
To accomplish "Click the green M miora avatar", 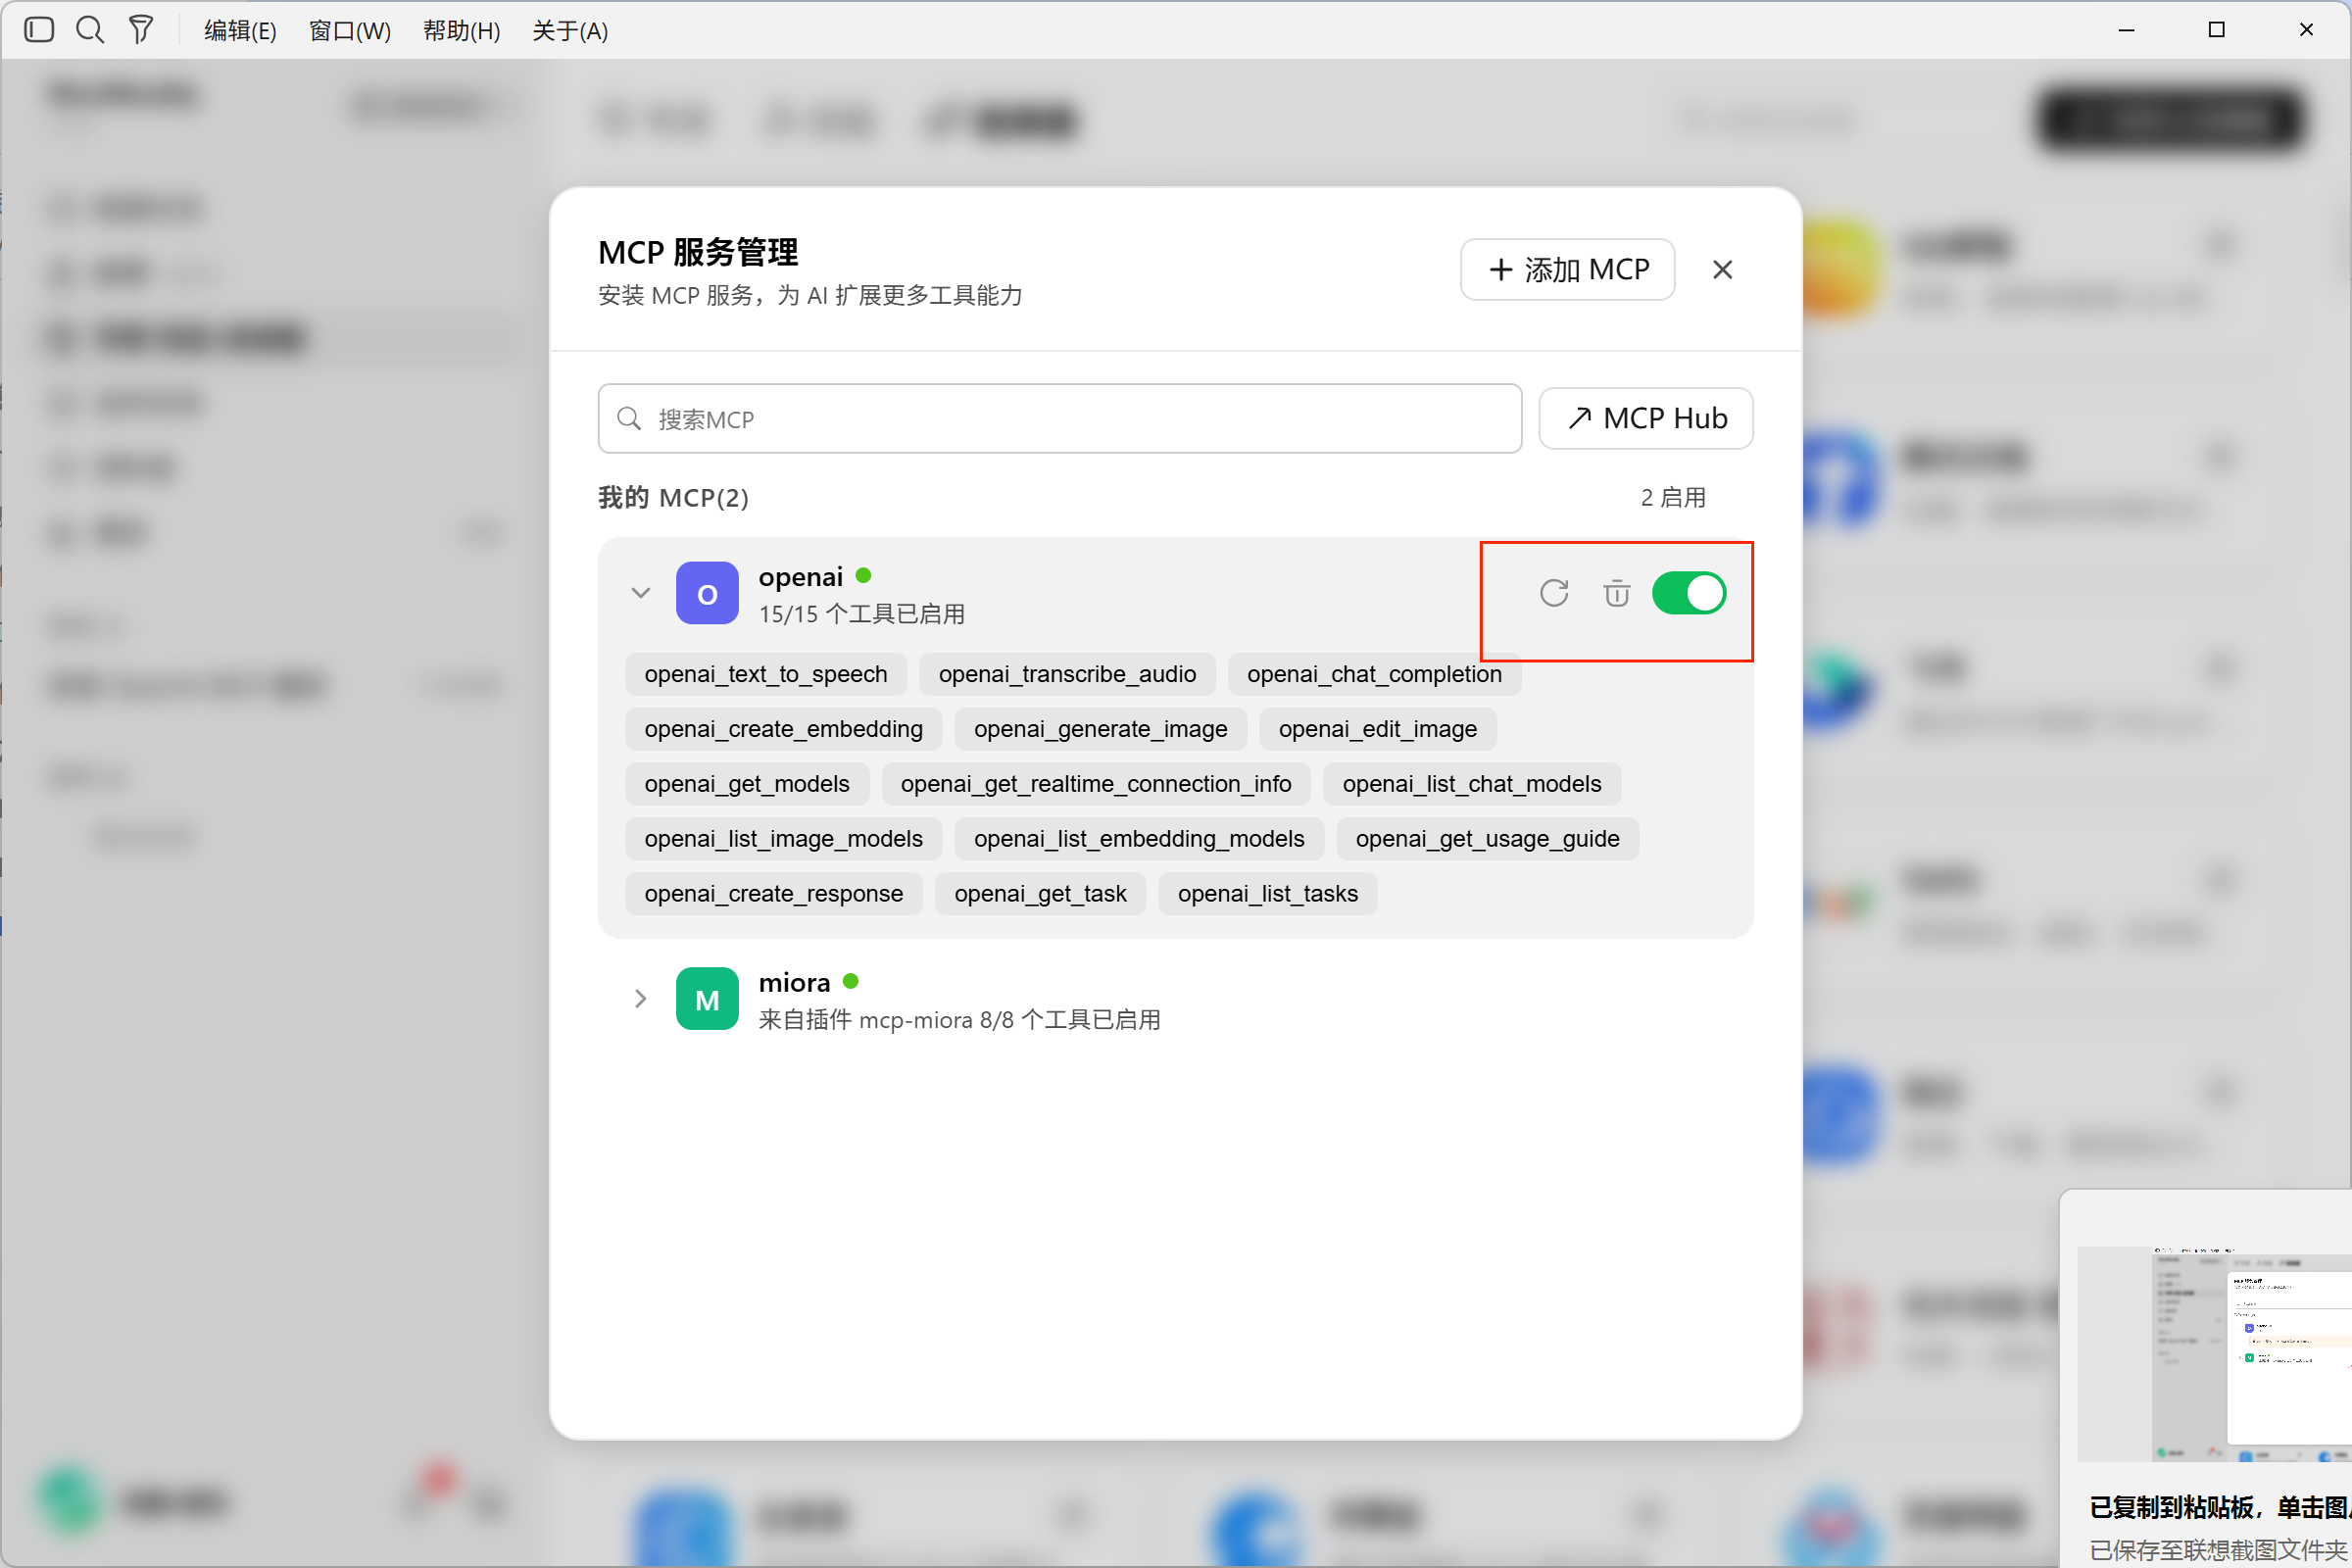I will tap(707, 999).
